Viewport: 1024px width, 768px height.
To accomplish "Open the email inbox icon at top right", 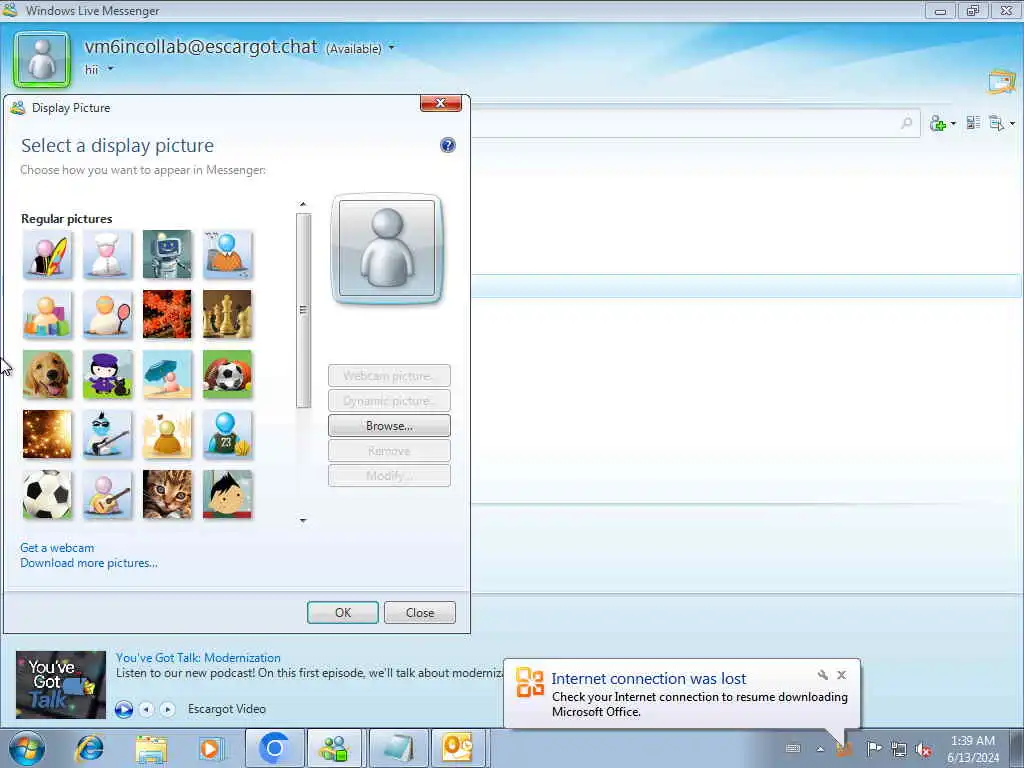I will click(x=1002, y=82).
